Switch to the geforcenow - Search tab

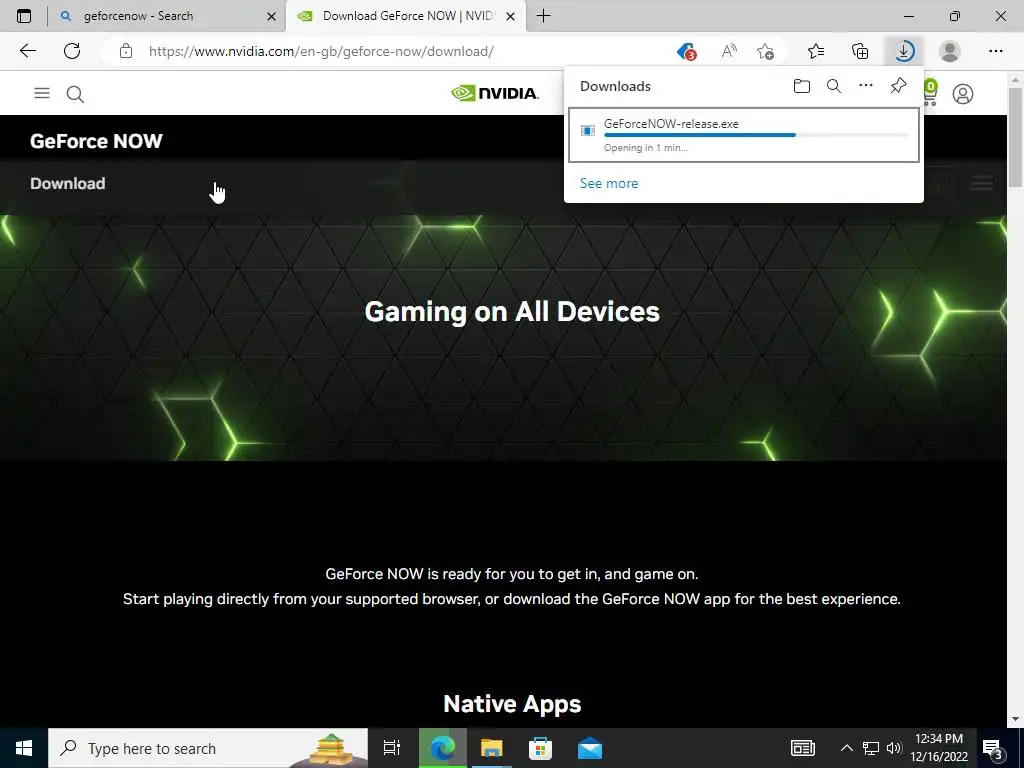[167, 16]
